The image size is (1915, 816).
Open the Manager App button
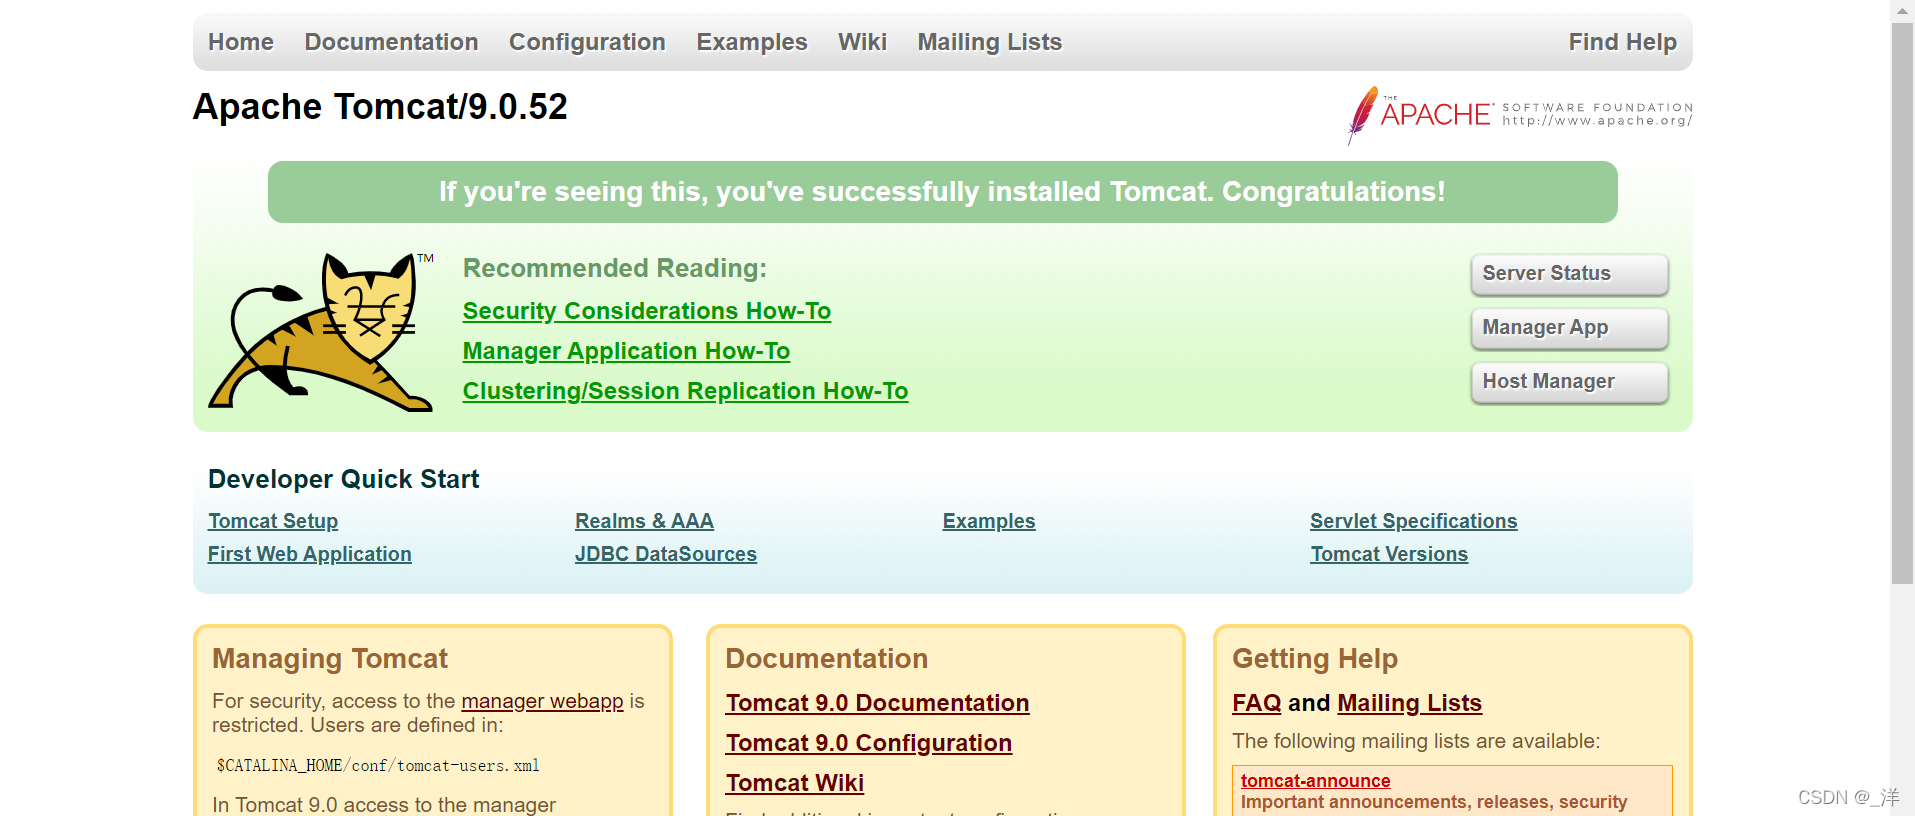(1569, 328)
